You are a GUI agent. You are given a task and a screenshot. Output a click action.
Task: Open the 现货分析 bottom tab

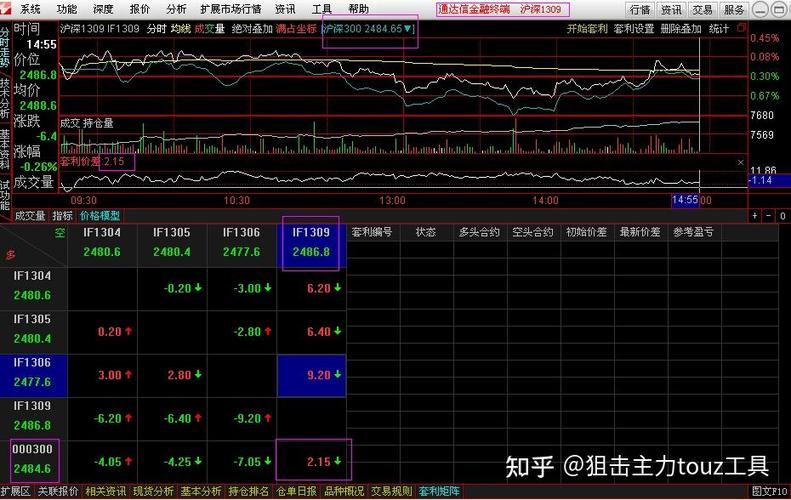[x=153, y=491]
